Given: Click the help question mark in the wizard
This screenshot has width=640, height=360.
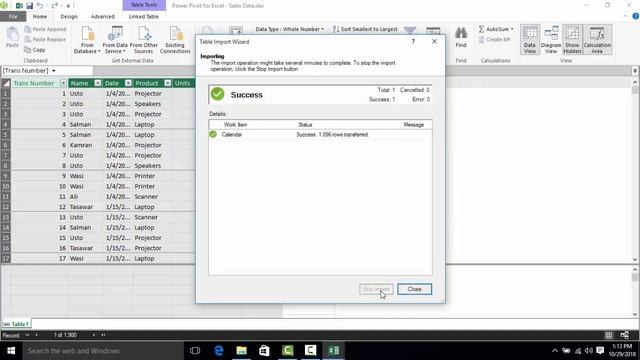Looking at the screenshot, I should (x=413, y=41).
